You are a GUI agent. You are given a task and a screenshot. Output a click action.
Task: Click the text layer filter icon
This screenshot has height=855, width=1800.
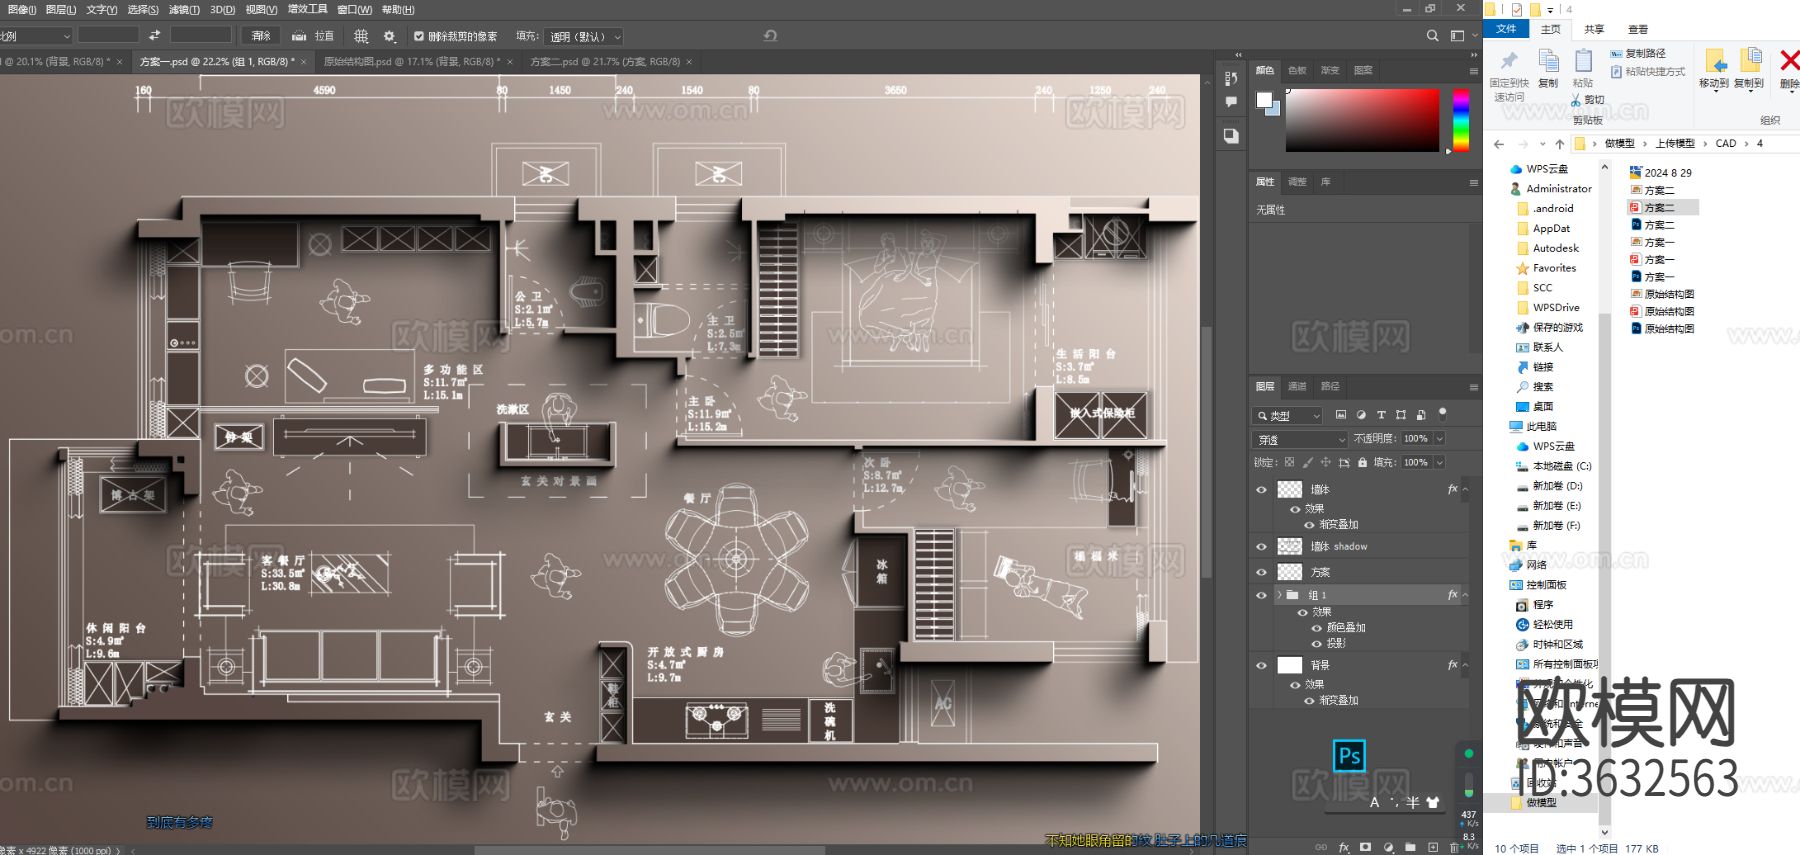(1381, 415)
